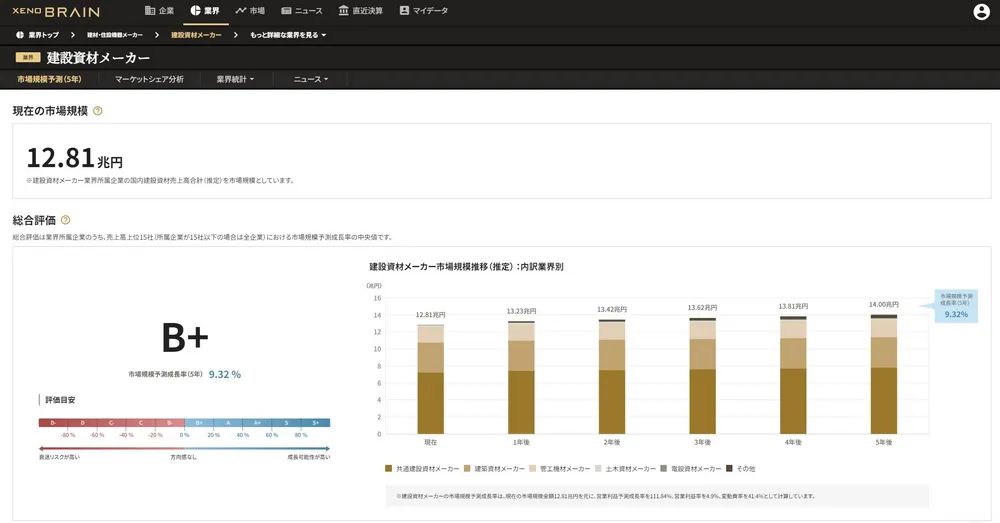The image size is (1000, 523).
Task: Toggle 建築資材メーカー legend entry
Action: pyautogui.click(x=494, y=469)
